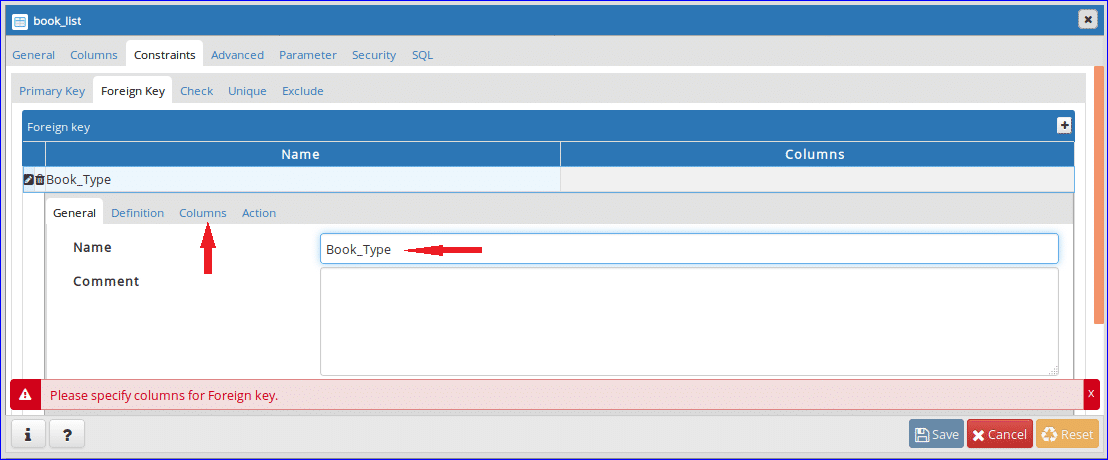1108x460 pixels.
Task: Add a new foreign key with plus icon
Action: tap(1063, 126)
